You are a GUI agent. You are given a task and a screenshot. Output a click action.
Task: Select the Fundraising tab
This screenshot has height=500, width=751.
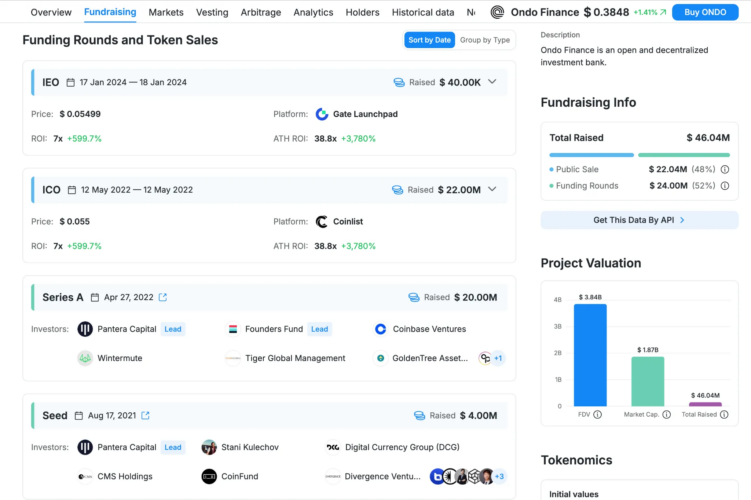[110, 12]
